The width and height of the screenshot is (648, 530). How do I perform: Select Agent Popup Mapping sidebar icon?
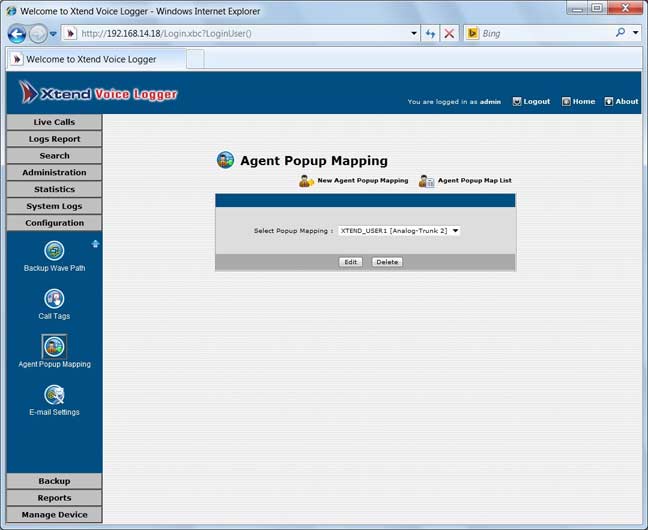pos(54,346)
